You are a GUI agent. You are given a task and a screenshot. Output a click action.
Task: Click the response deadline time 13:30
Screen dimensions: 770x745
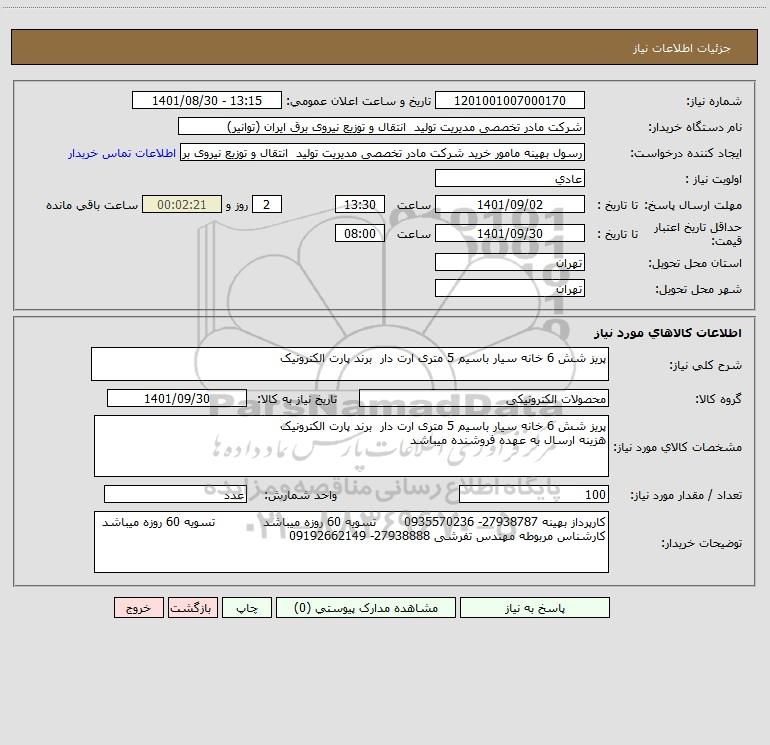pos(359,204)
